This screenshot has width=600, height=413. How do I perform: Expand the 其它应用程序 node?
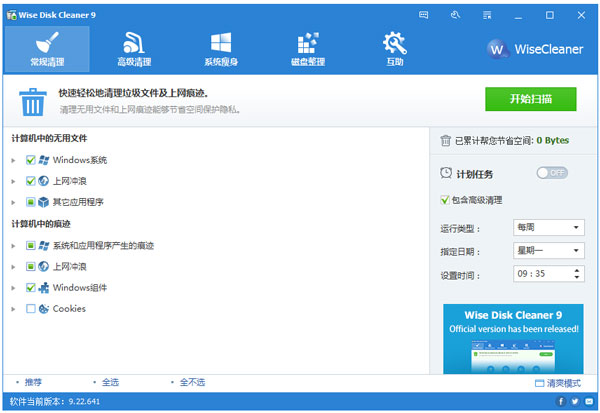pyautogui.click(x=13, y=202)
